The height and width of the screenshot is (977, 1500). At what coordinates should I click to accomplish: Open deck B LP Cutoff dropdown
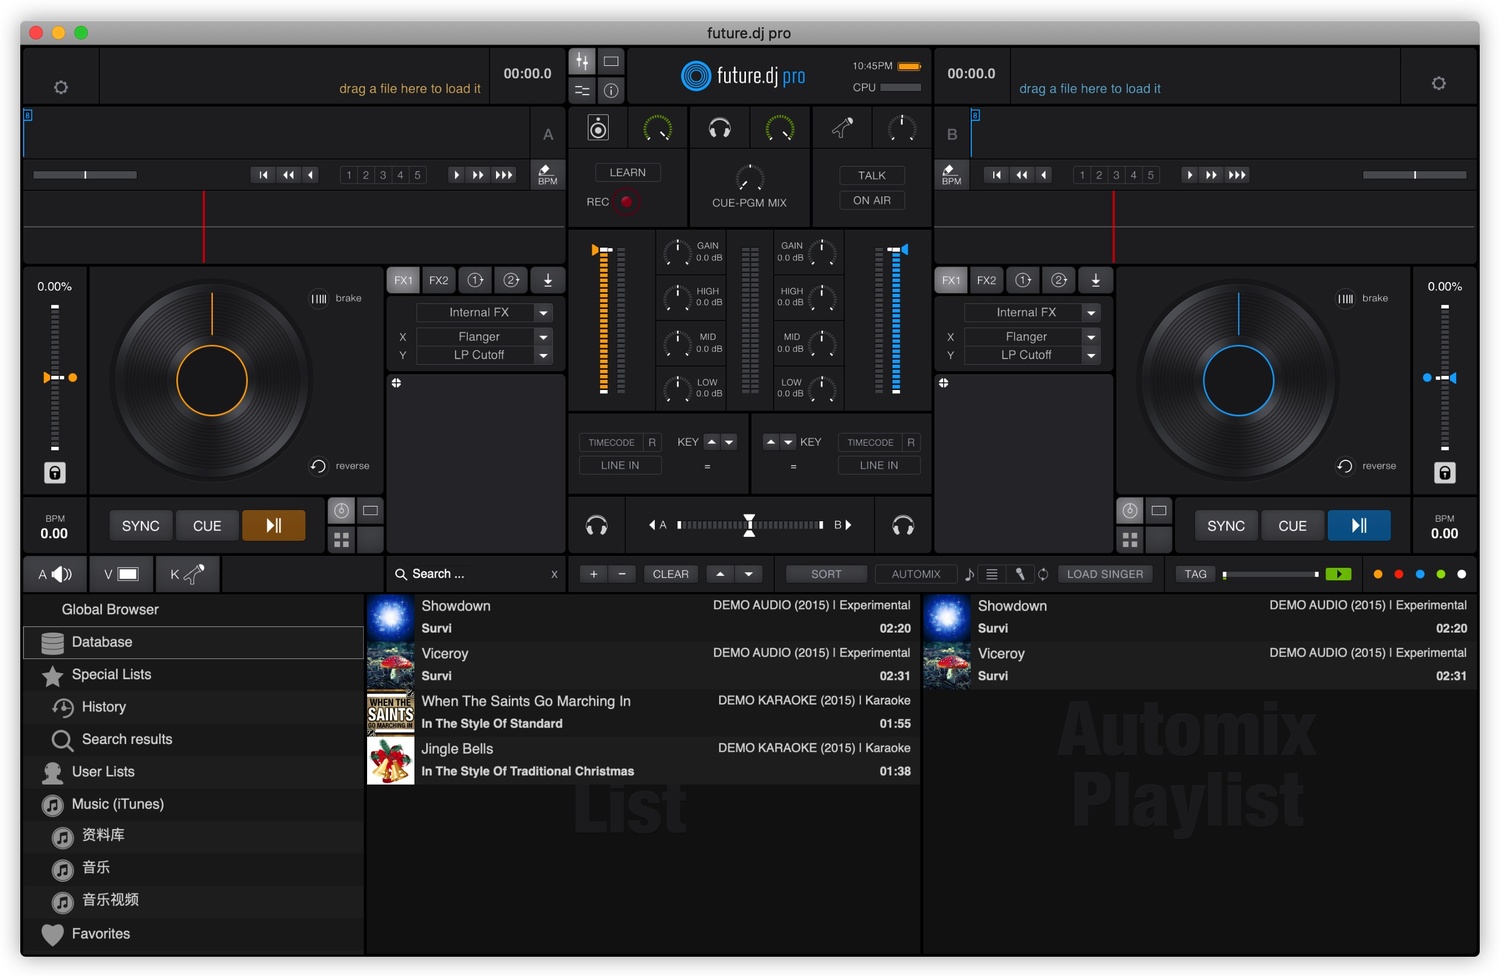click(x=1091, y=355)
